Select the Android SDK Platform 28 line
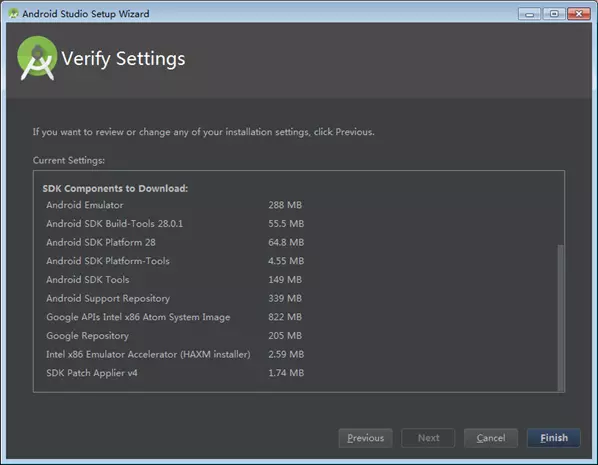This screenshot has height=465, width=598. (x=175, y=243)
